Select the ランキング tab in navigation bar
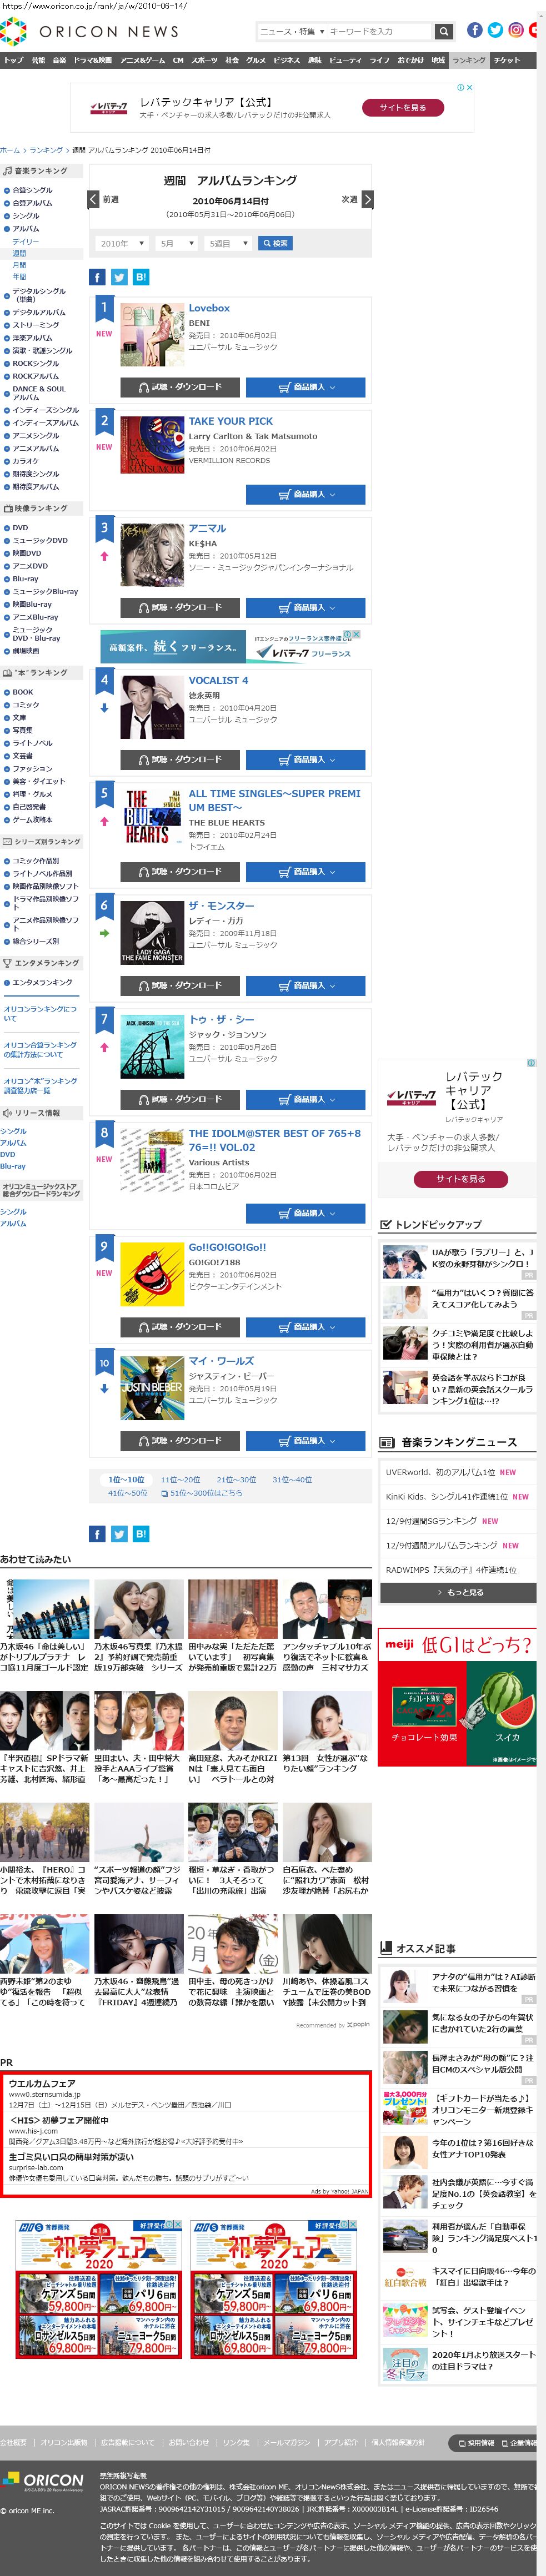Image resolution: width=546 pixels, height=2576 pixels. (468, 60)
